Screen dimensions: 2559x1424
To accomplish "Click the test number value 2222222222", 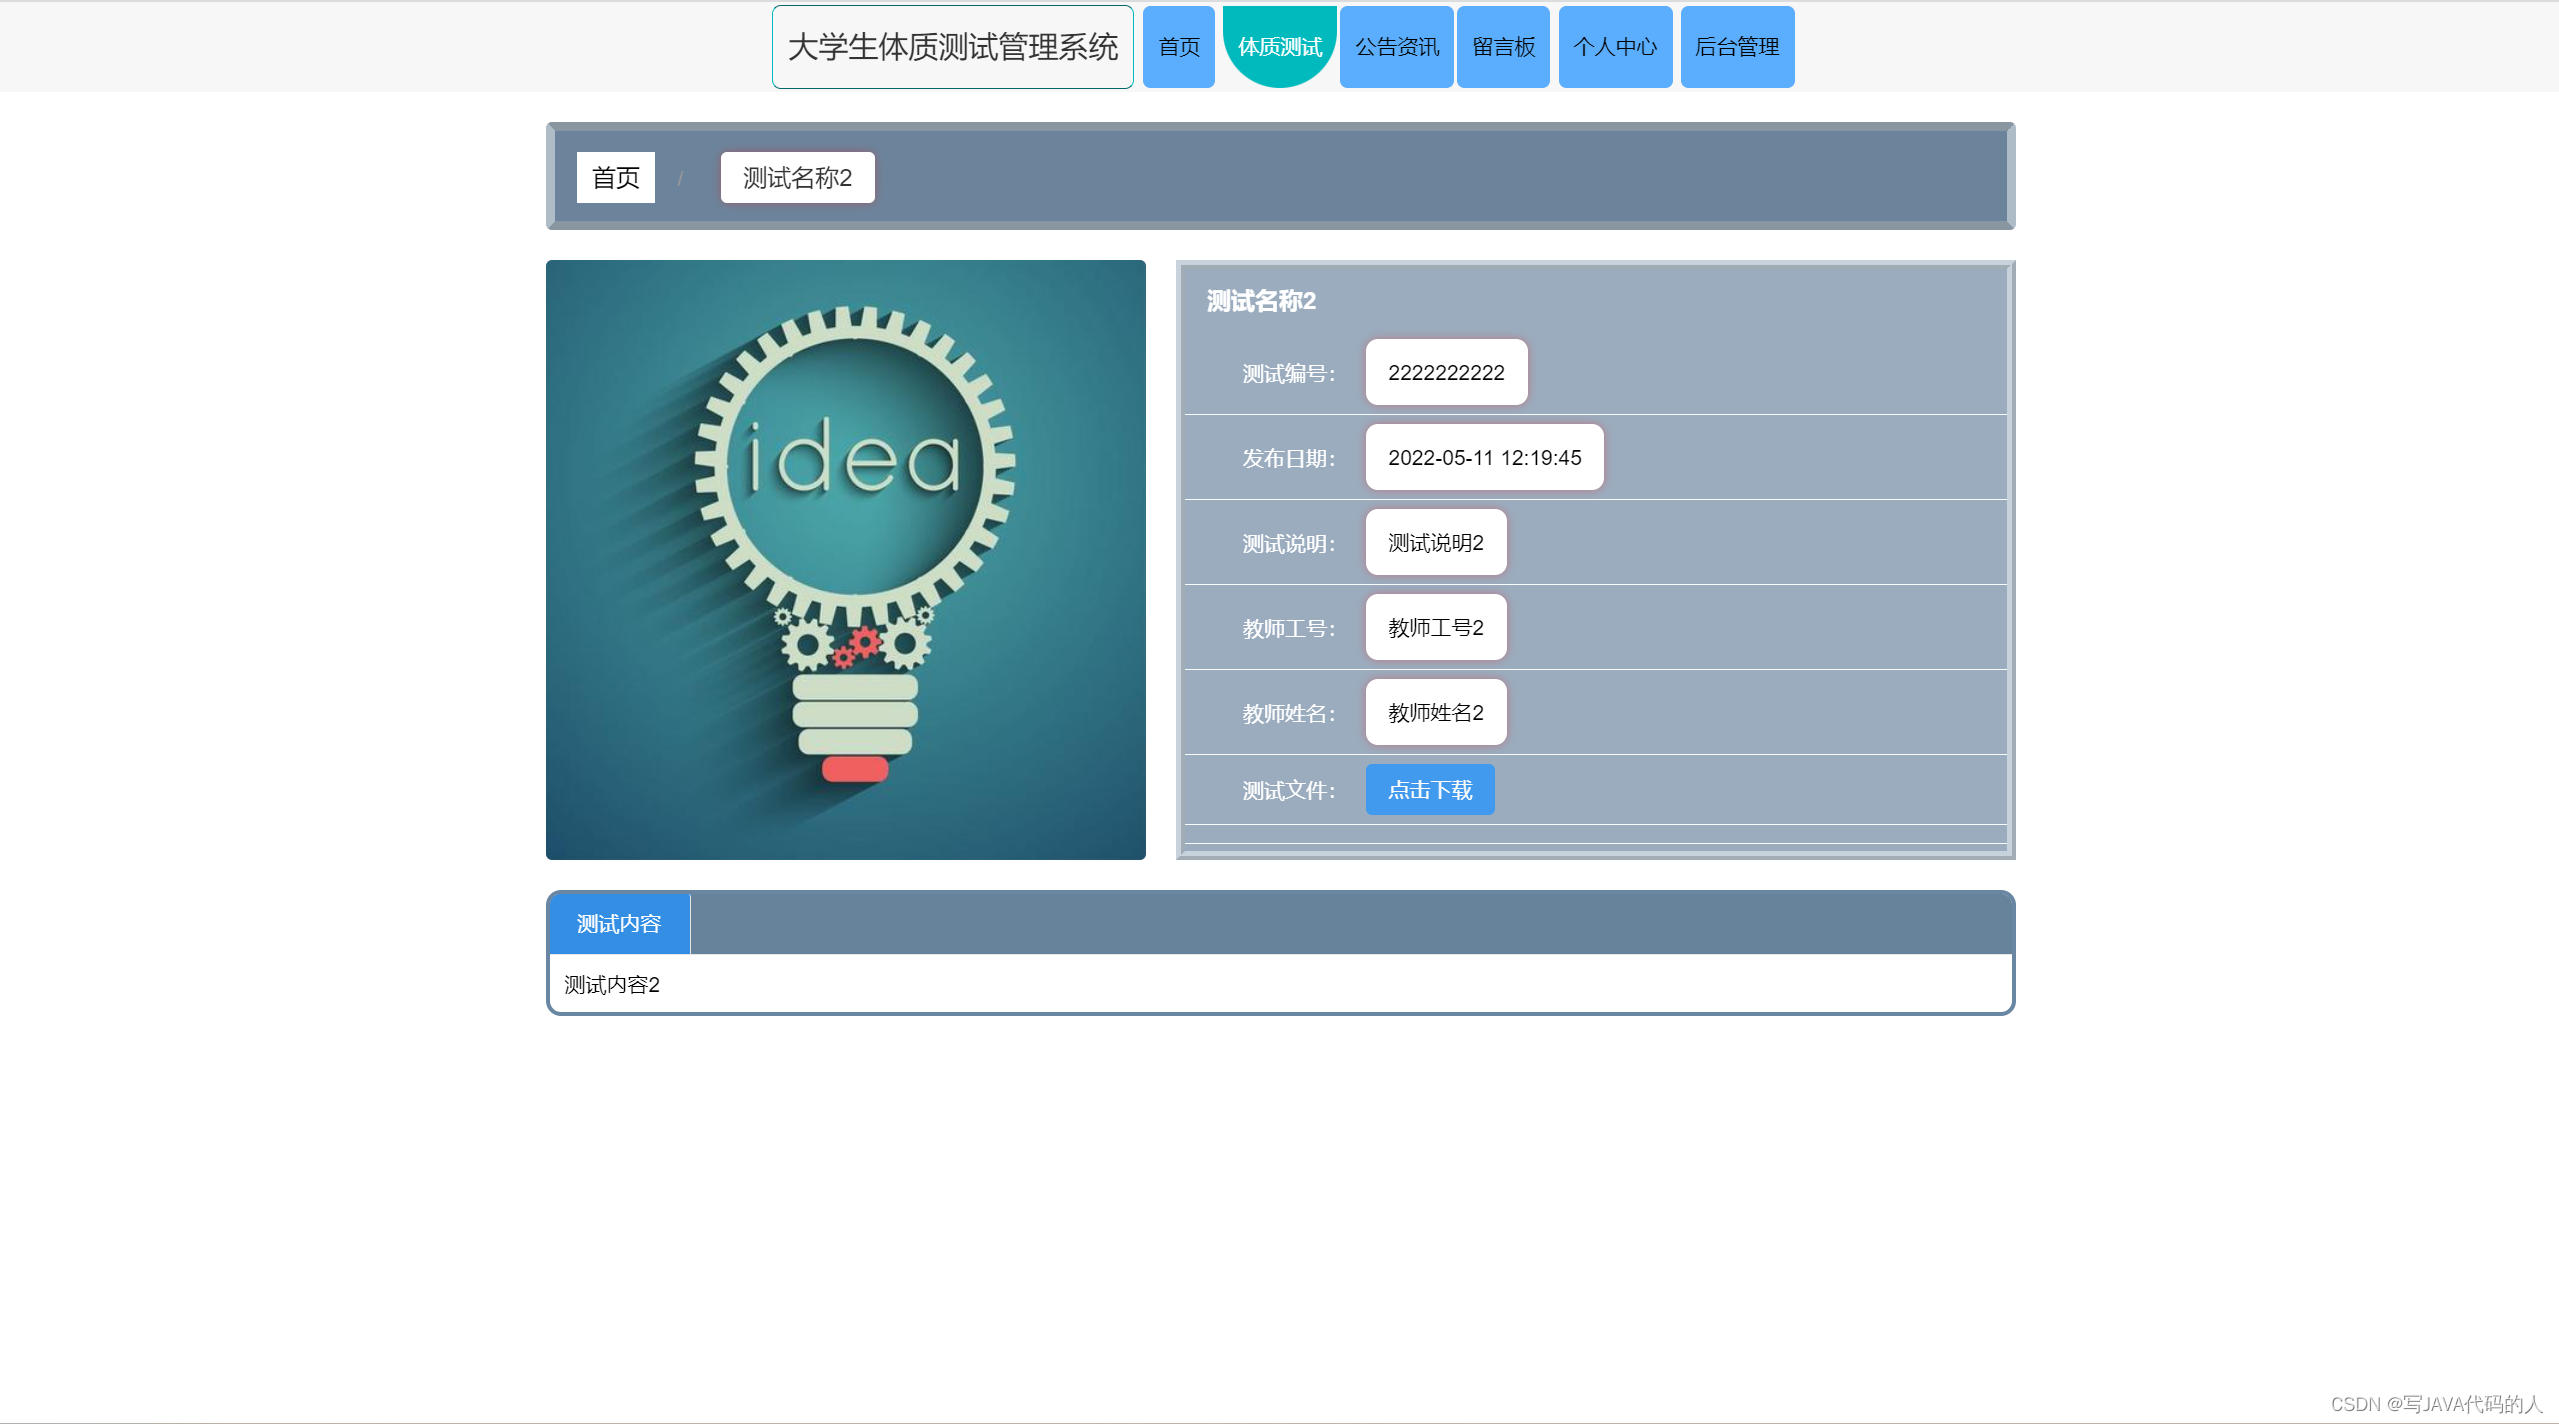I will click(1446, 372).
